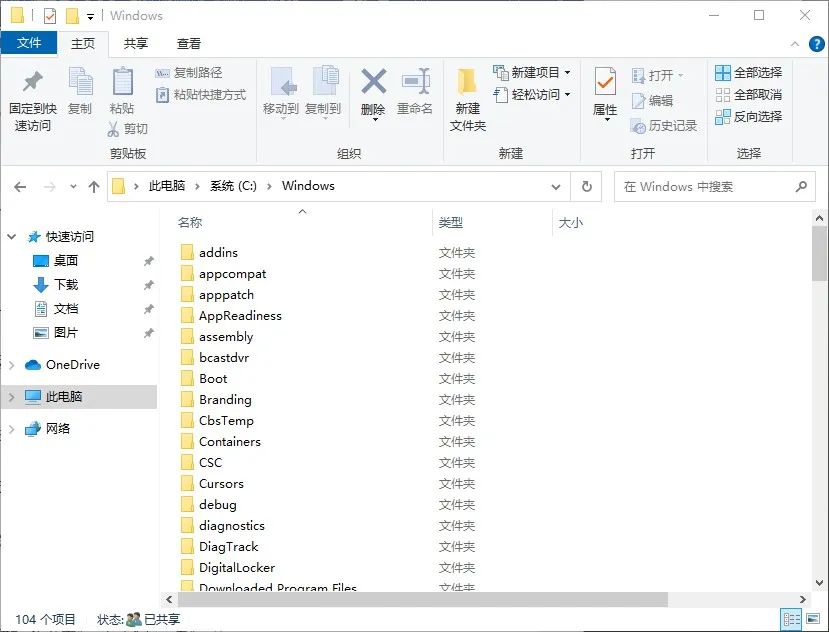Click the Open (打开) ribbon button
Viewport: 829px width, 632px height.
coord(658,76)
